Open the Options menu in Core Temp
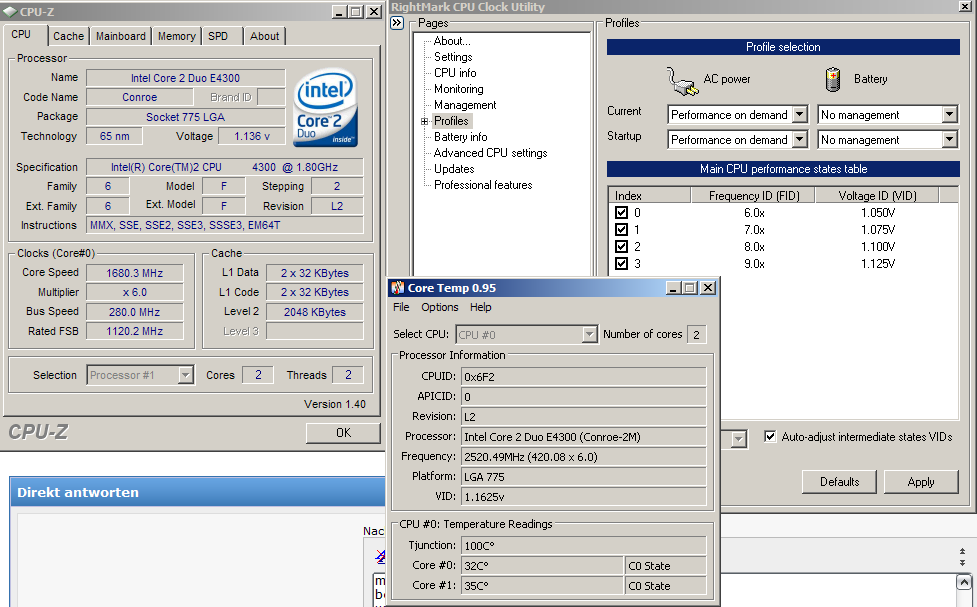 tap(439, 307)
